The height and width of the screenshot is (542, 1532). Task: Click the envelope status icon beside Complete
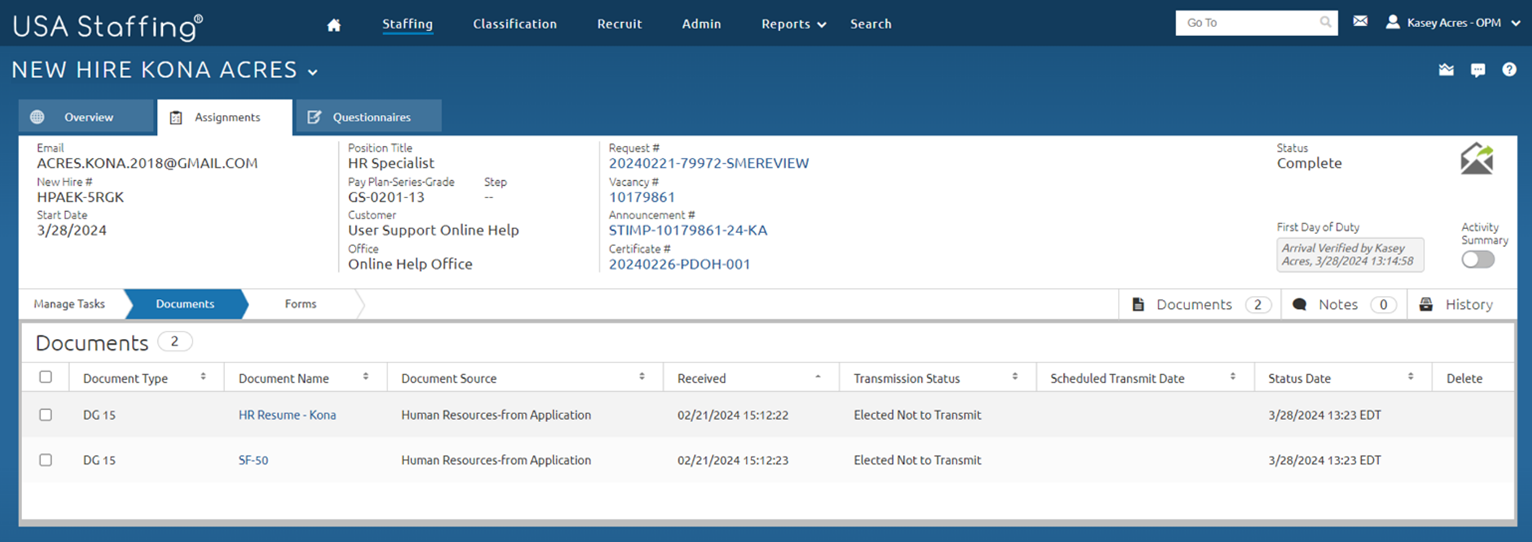1477,160
